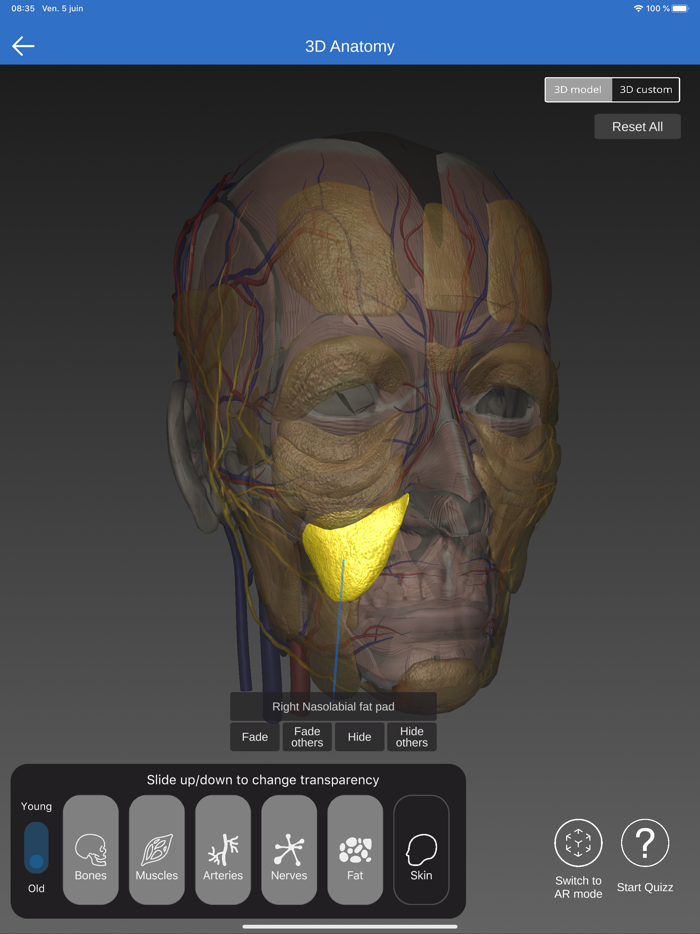The width and height of the screenshot is (700, 934).
Task: Tap the Nerves layer icon
Action: (289, 850)
